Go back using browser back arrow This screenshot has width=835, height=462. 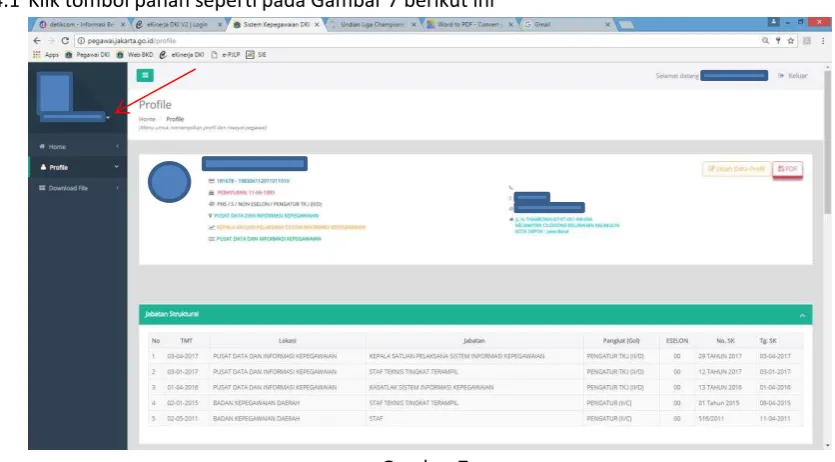tap(37, 40)
